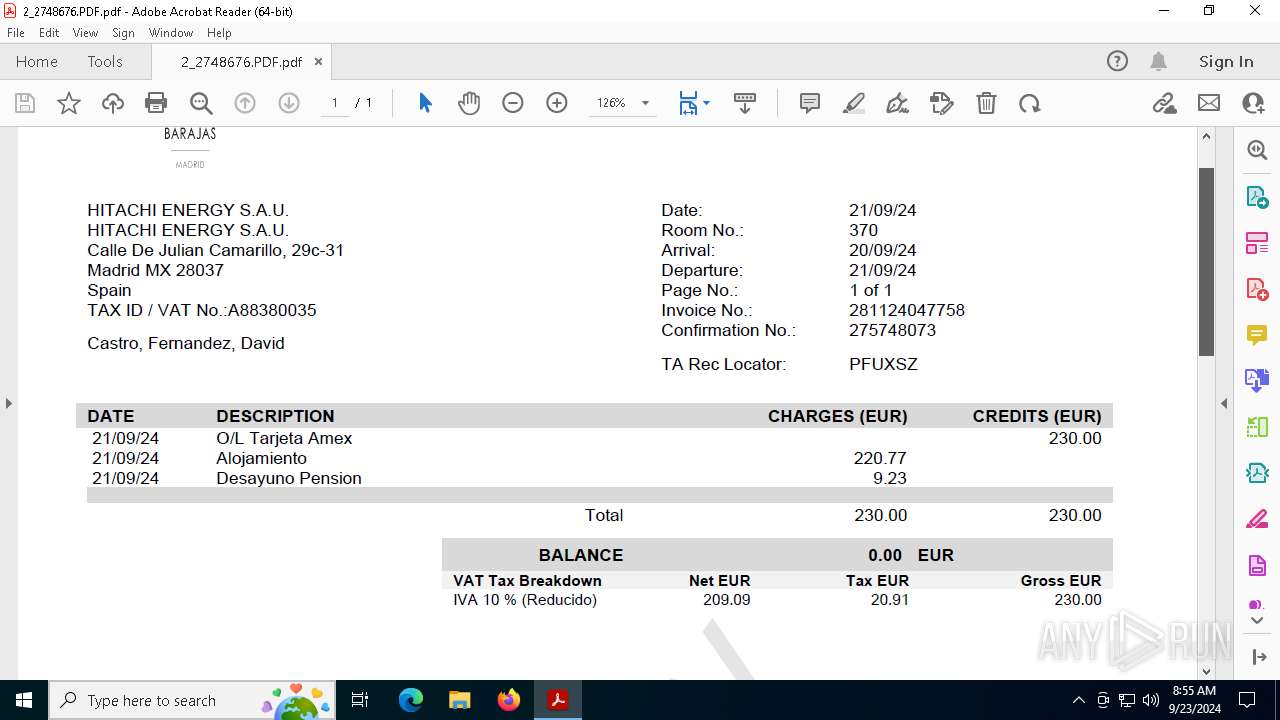Open the Help menu

(219, 33)
